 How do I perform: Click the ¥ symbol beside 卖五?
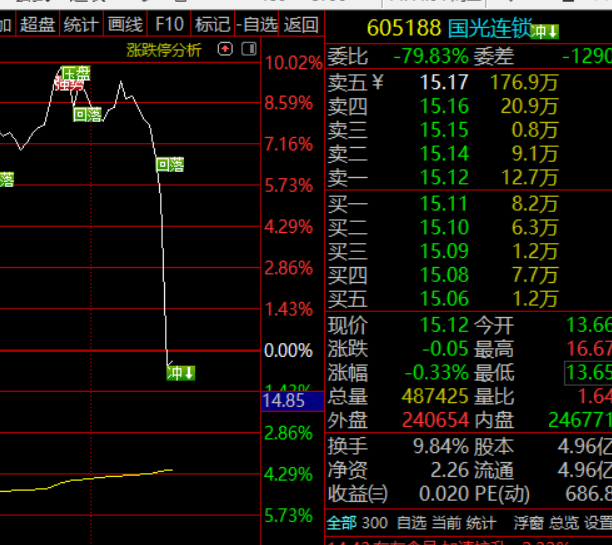pyautogui.click(x=377, y=82)
